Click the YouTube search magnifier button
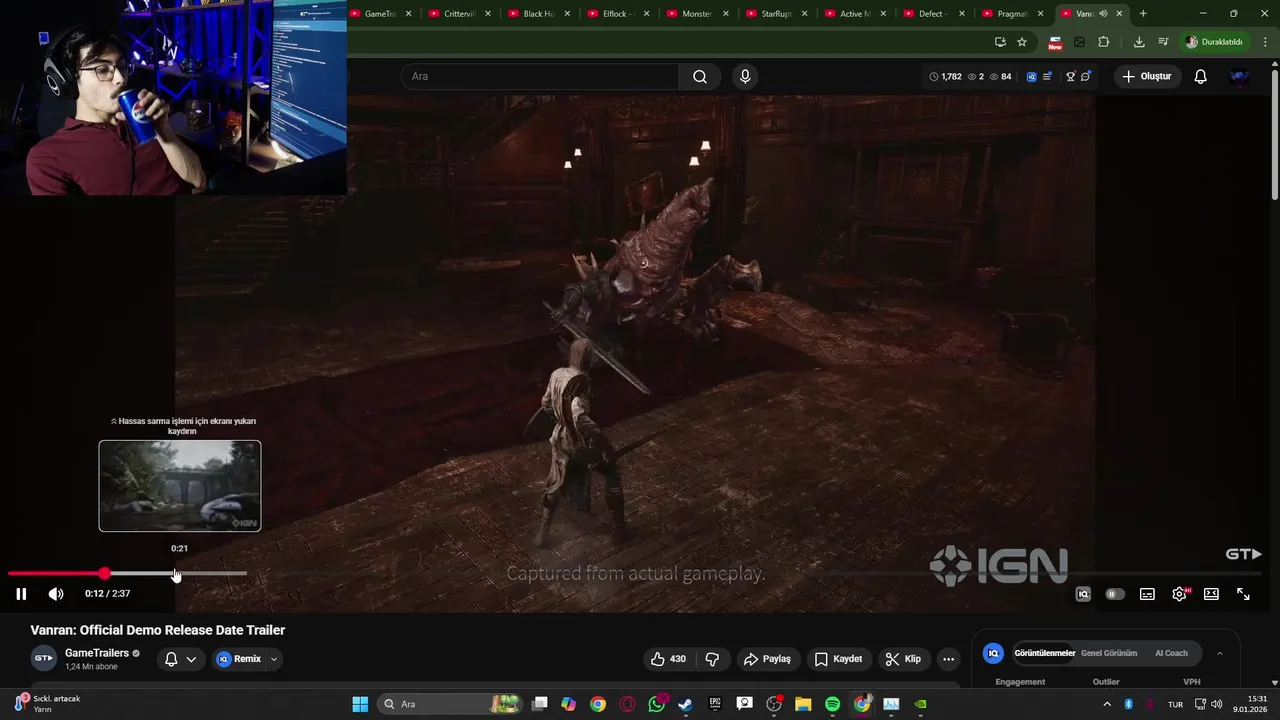This screenshot has width=1280, height=720. click(x=700, y=77)
